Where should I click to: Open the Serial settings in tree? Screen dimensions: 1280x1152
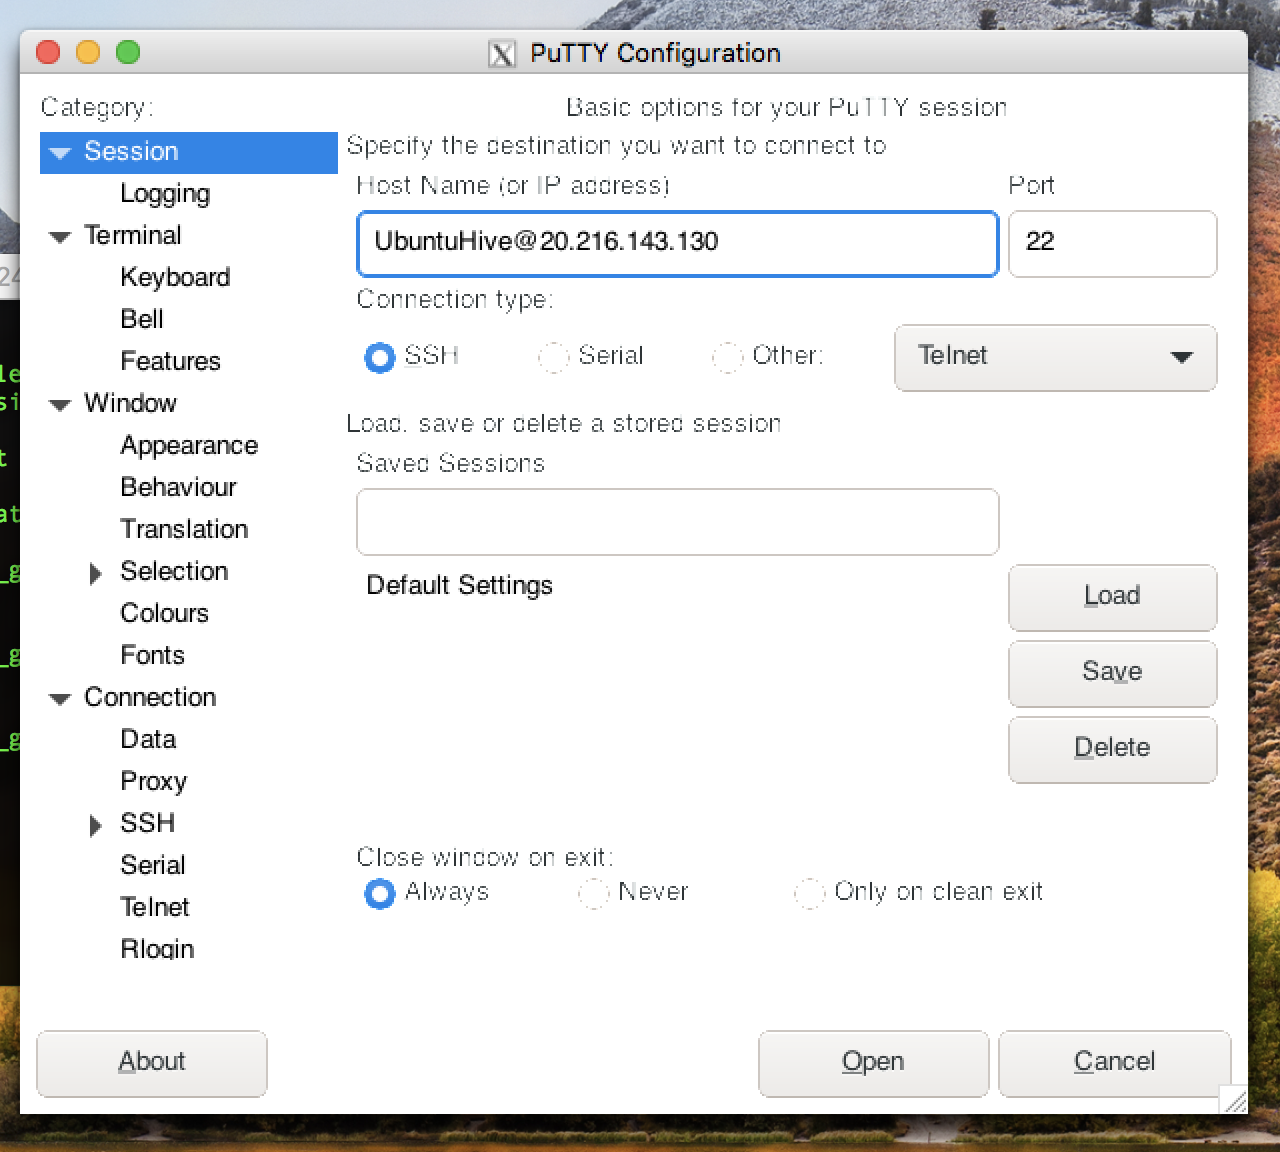point(152,865)
